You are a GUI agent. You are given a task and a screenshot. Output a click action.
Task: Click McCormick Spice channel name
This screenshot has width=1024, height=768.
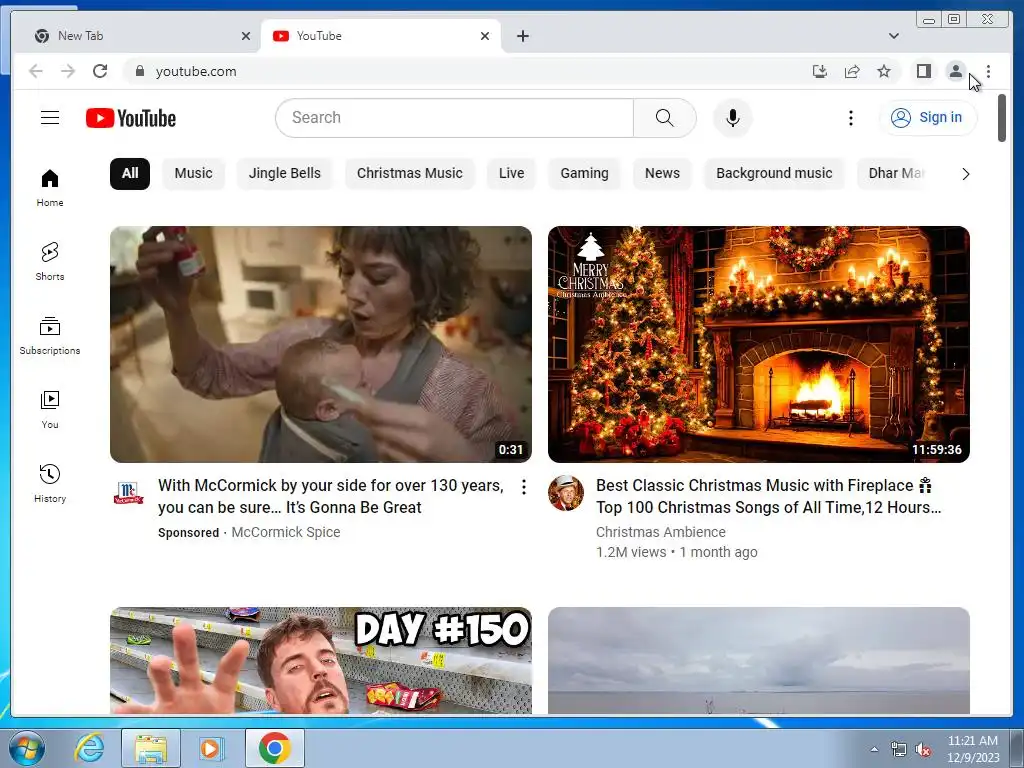coord(285,532)
